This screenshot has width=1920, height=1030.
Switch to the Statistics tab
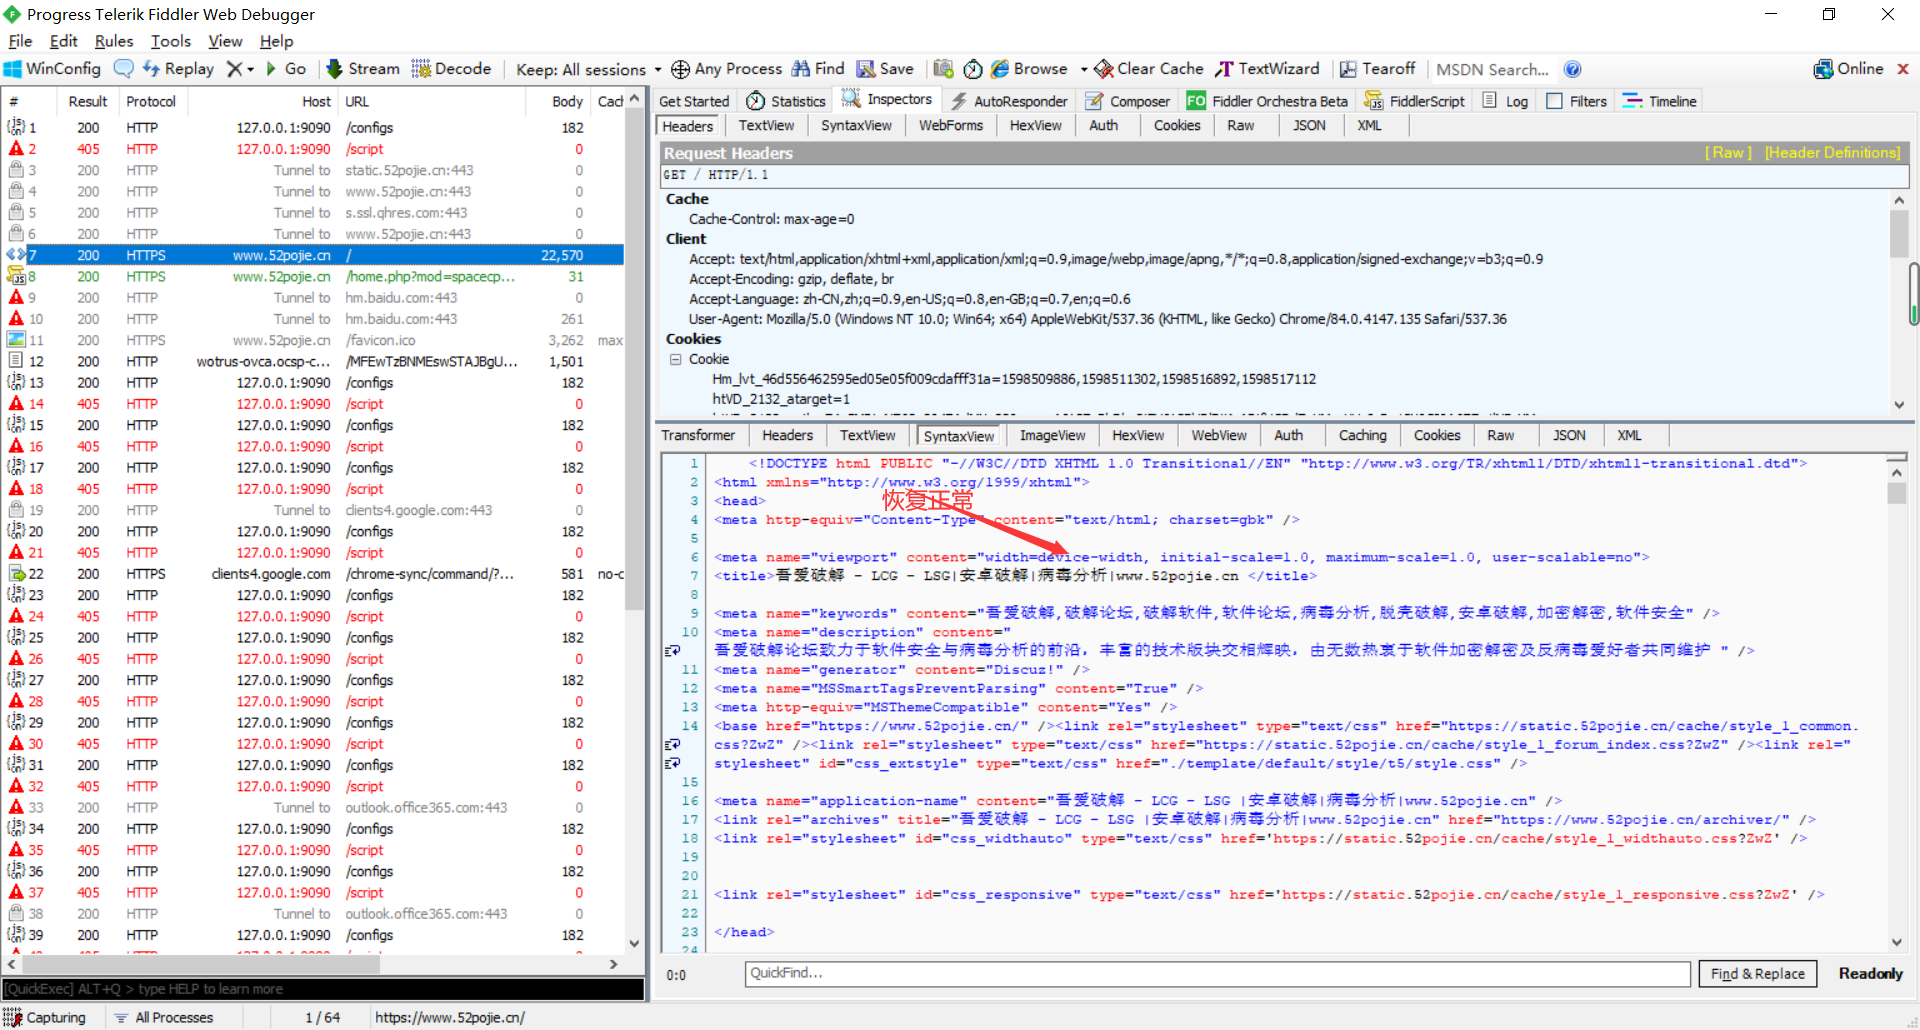pyautogui.click(x=786, y=101)
